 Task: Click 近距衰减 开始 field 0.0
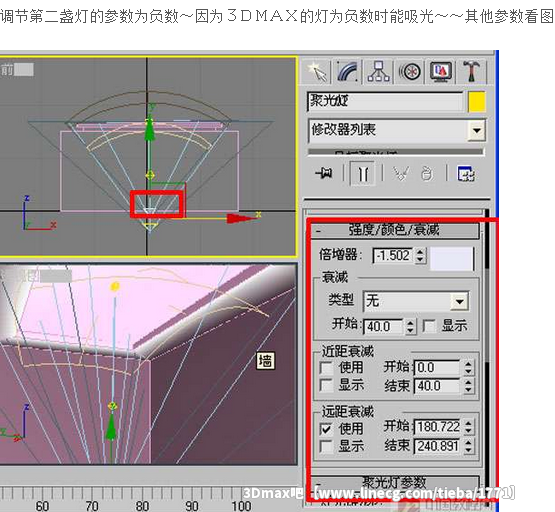click(437, 367)
